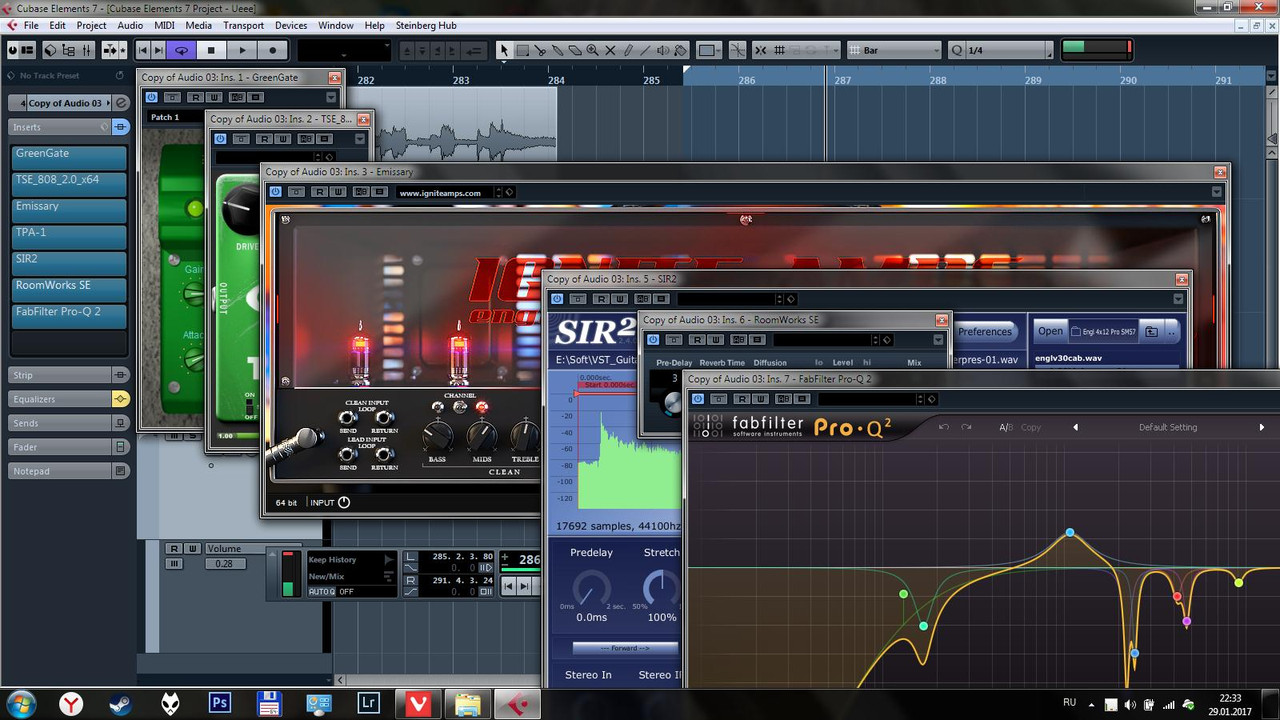
Task: Go to previous marker in toolbar
Action: [143, 50]
